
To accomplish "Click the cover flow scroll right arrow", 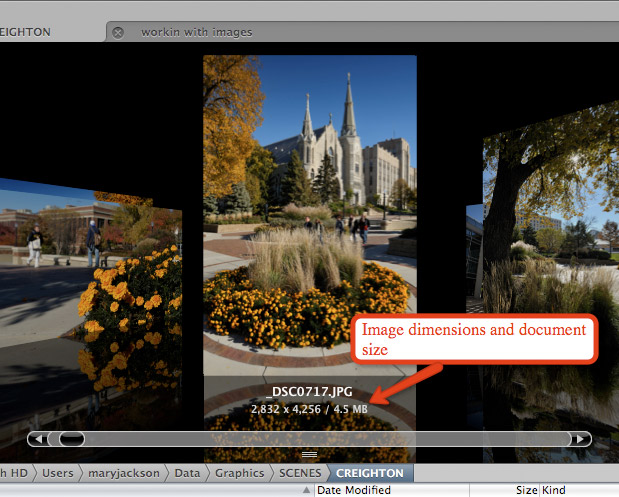I will click(x=580, y=439).
